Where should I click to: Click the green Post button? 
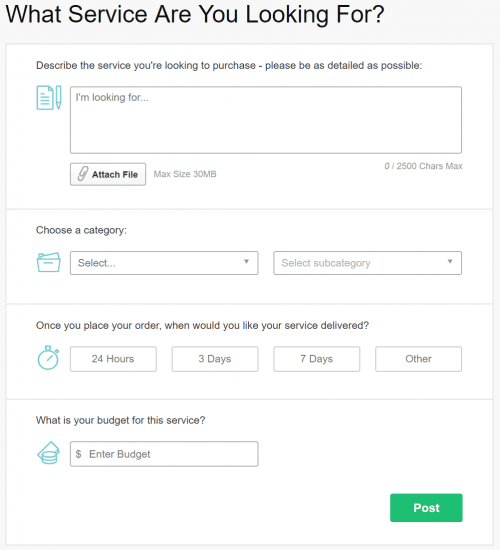426,508
